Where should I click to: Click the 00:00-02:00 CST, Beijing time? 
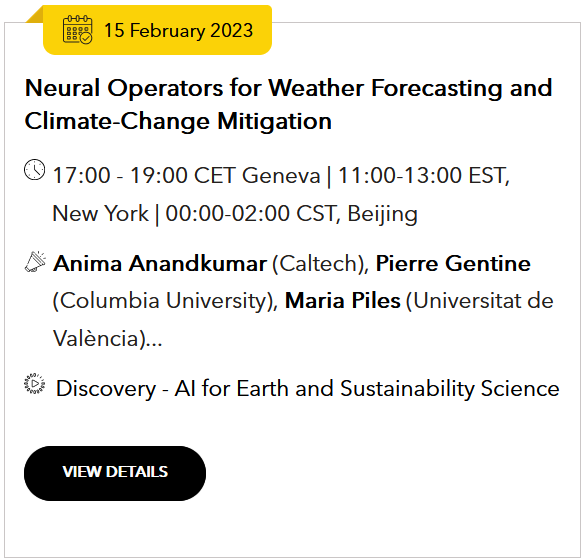pyautogui.click(x=291, y=214)
